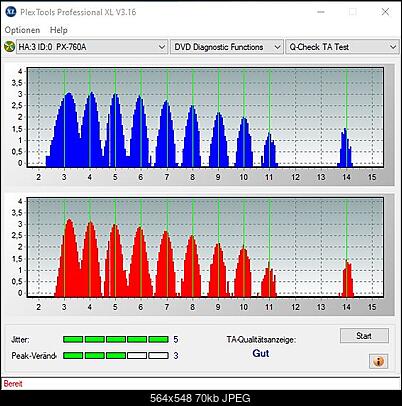The image size is (402, 406).
Task: Open the info button with 'i' icon
Action: point(378,361)
